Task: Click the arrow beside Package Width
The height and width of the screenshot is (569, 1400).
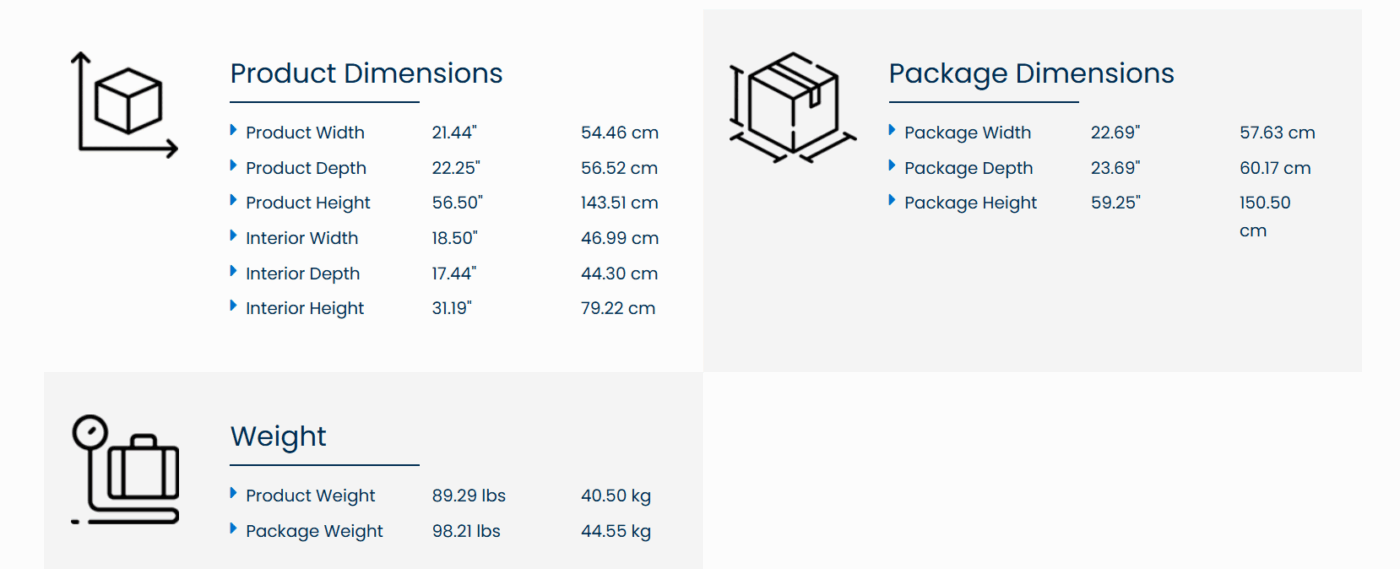Action: pos(892,130)
